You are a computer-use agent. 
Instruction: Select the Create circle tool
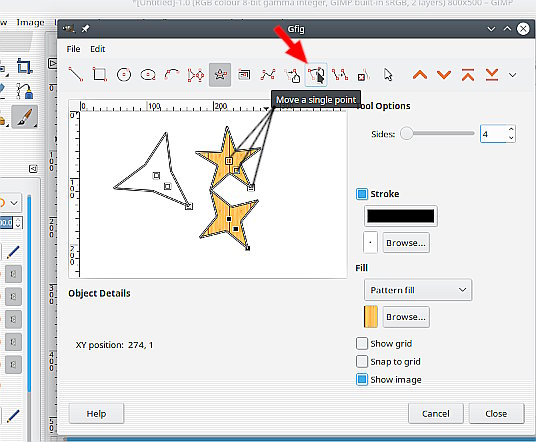coord(124,75)
